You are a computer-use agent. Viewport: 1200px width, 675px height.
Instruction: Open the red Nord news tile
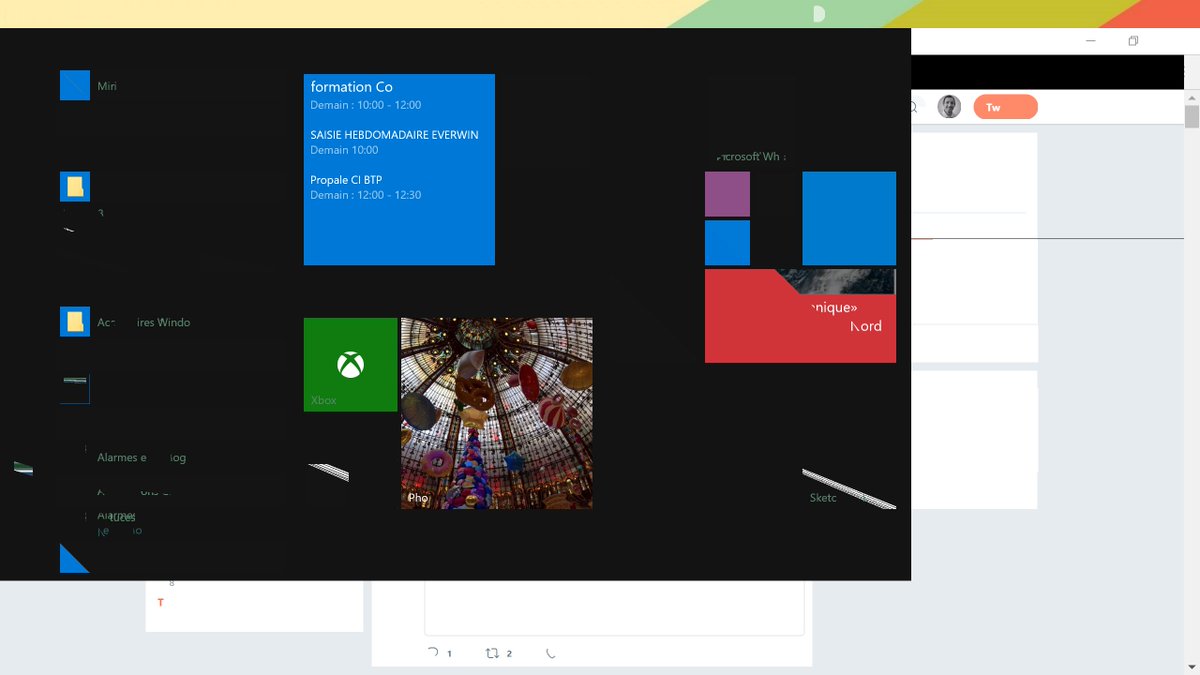click(800, 316)
